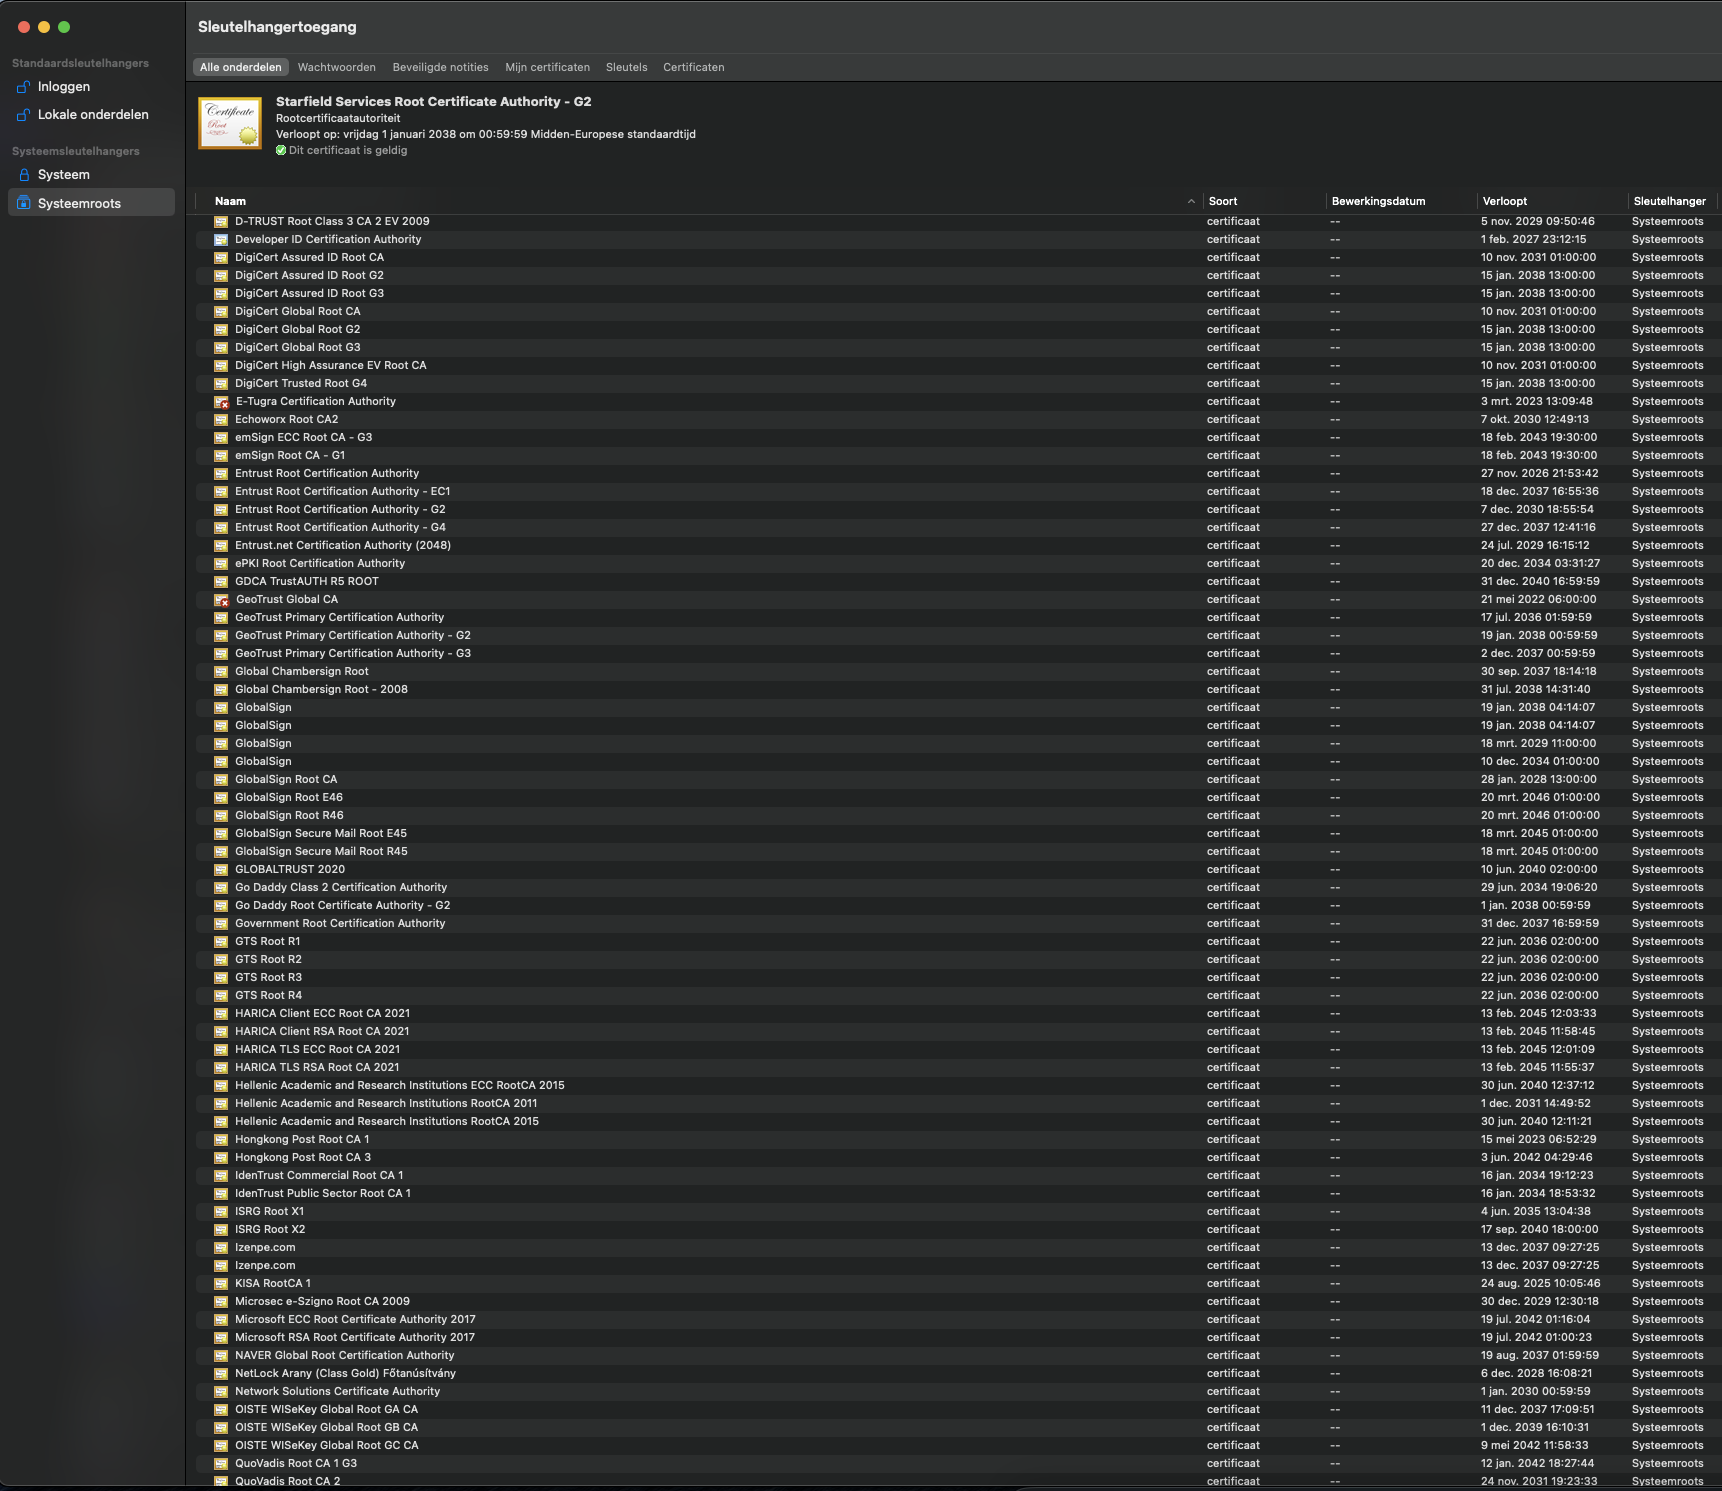The width and height of the screenshot is (1722, 1491).
Task: Click the Starfield certificate preview thumbnail
Action: [x=229, y=122]
